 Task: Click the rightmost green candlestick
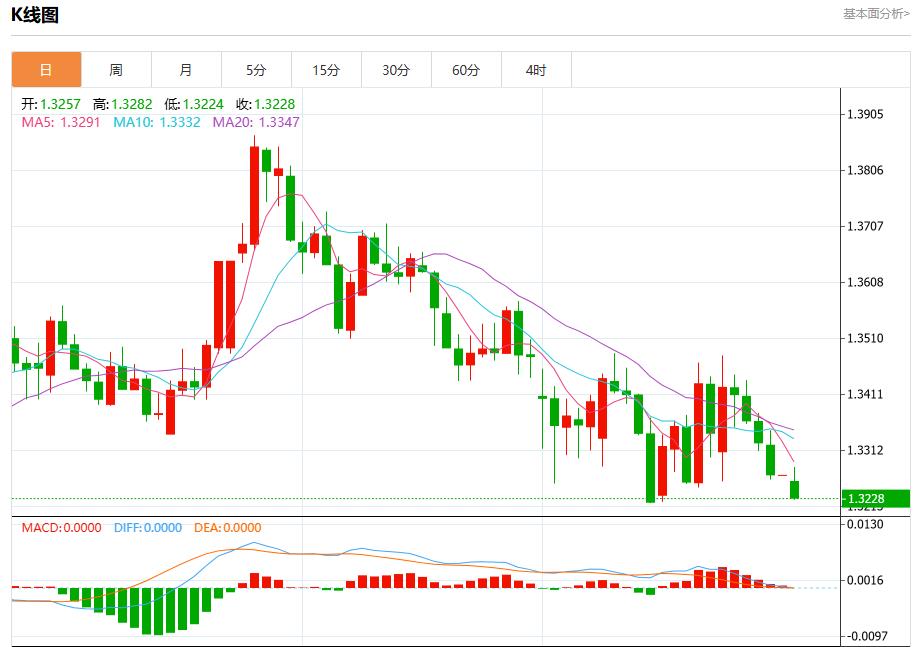coord(795,489)
